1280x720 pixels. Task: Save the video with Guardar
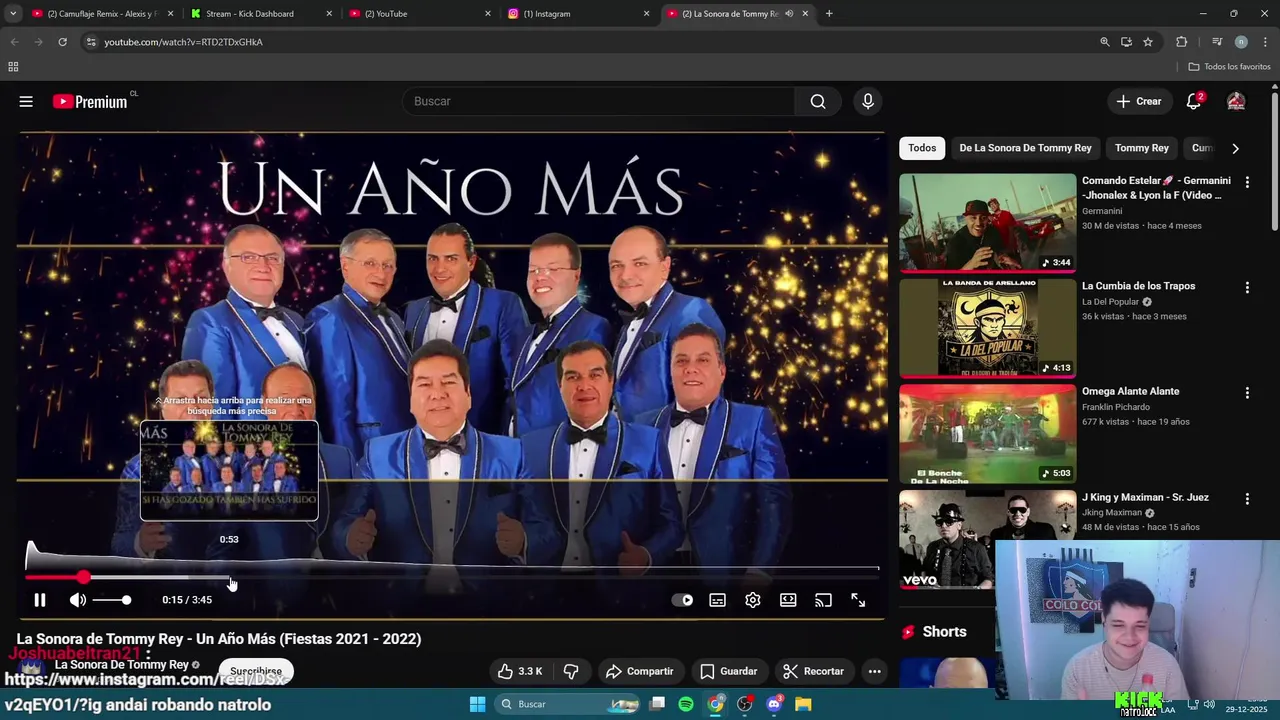pos(728,671)
